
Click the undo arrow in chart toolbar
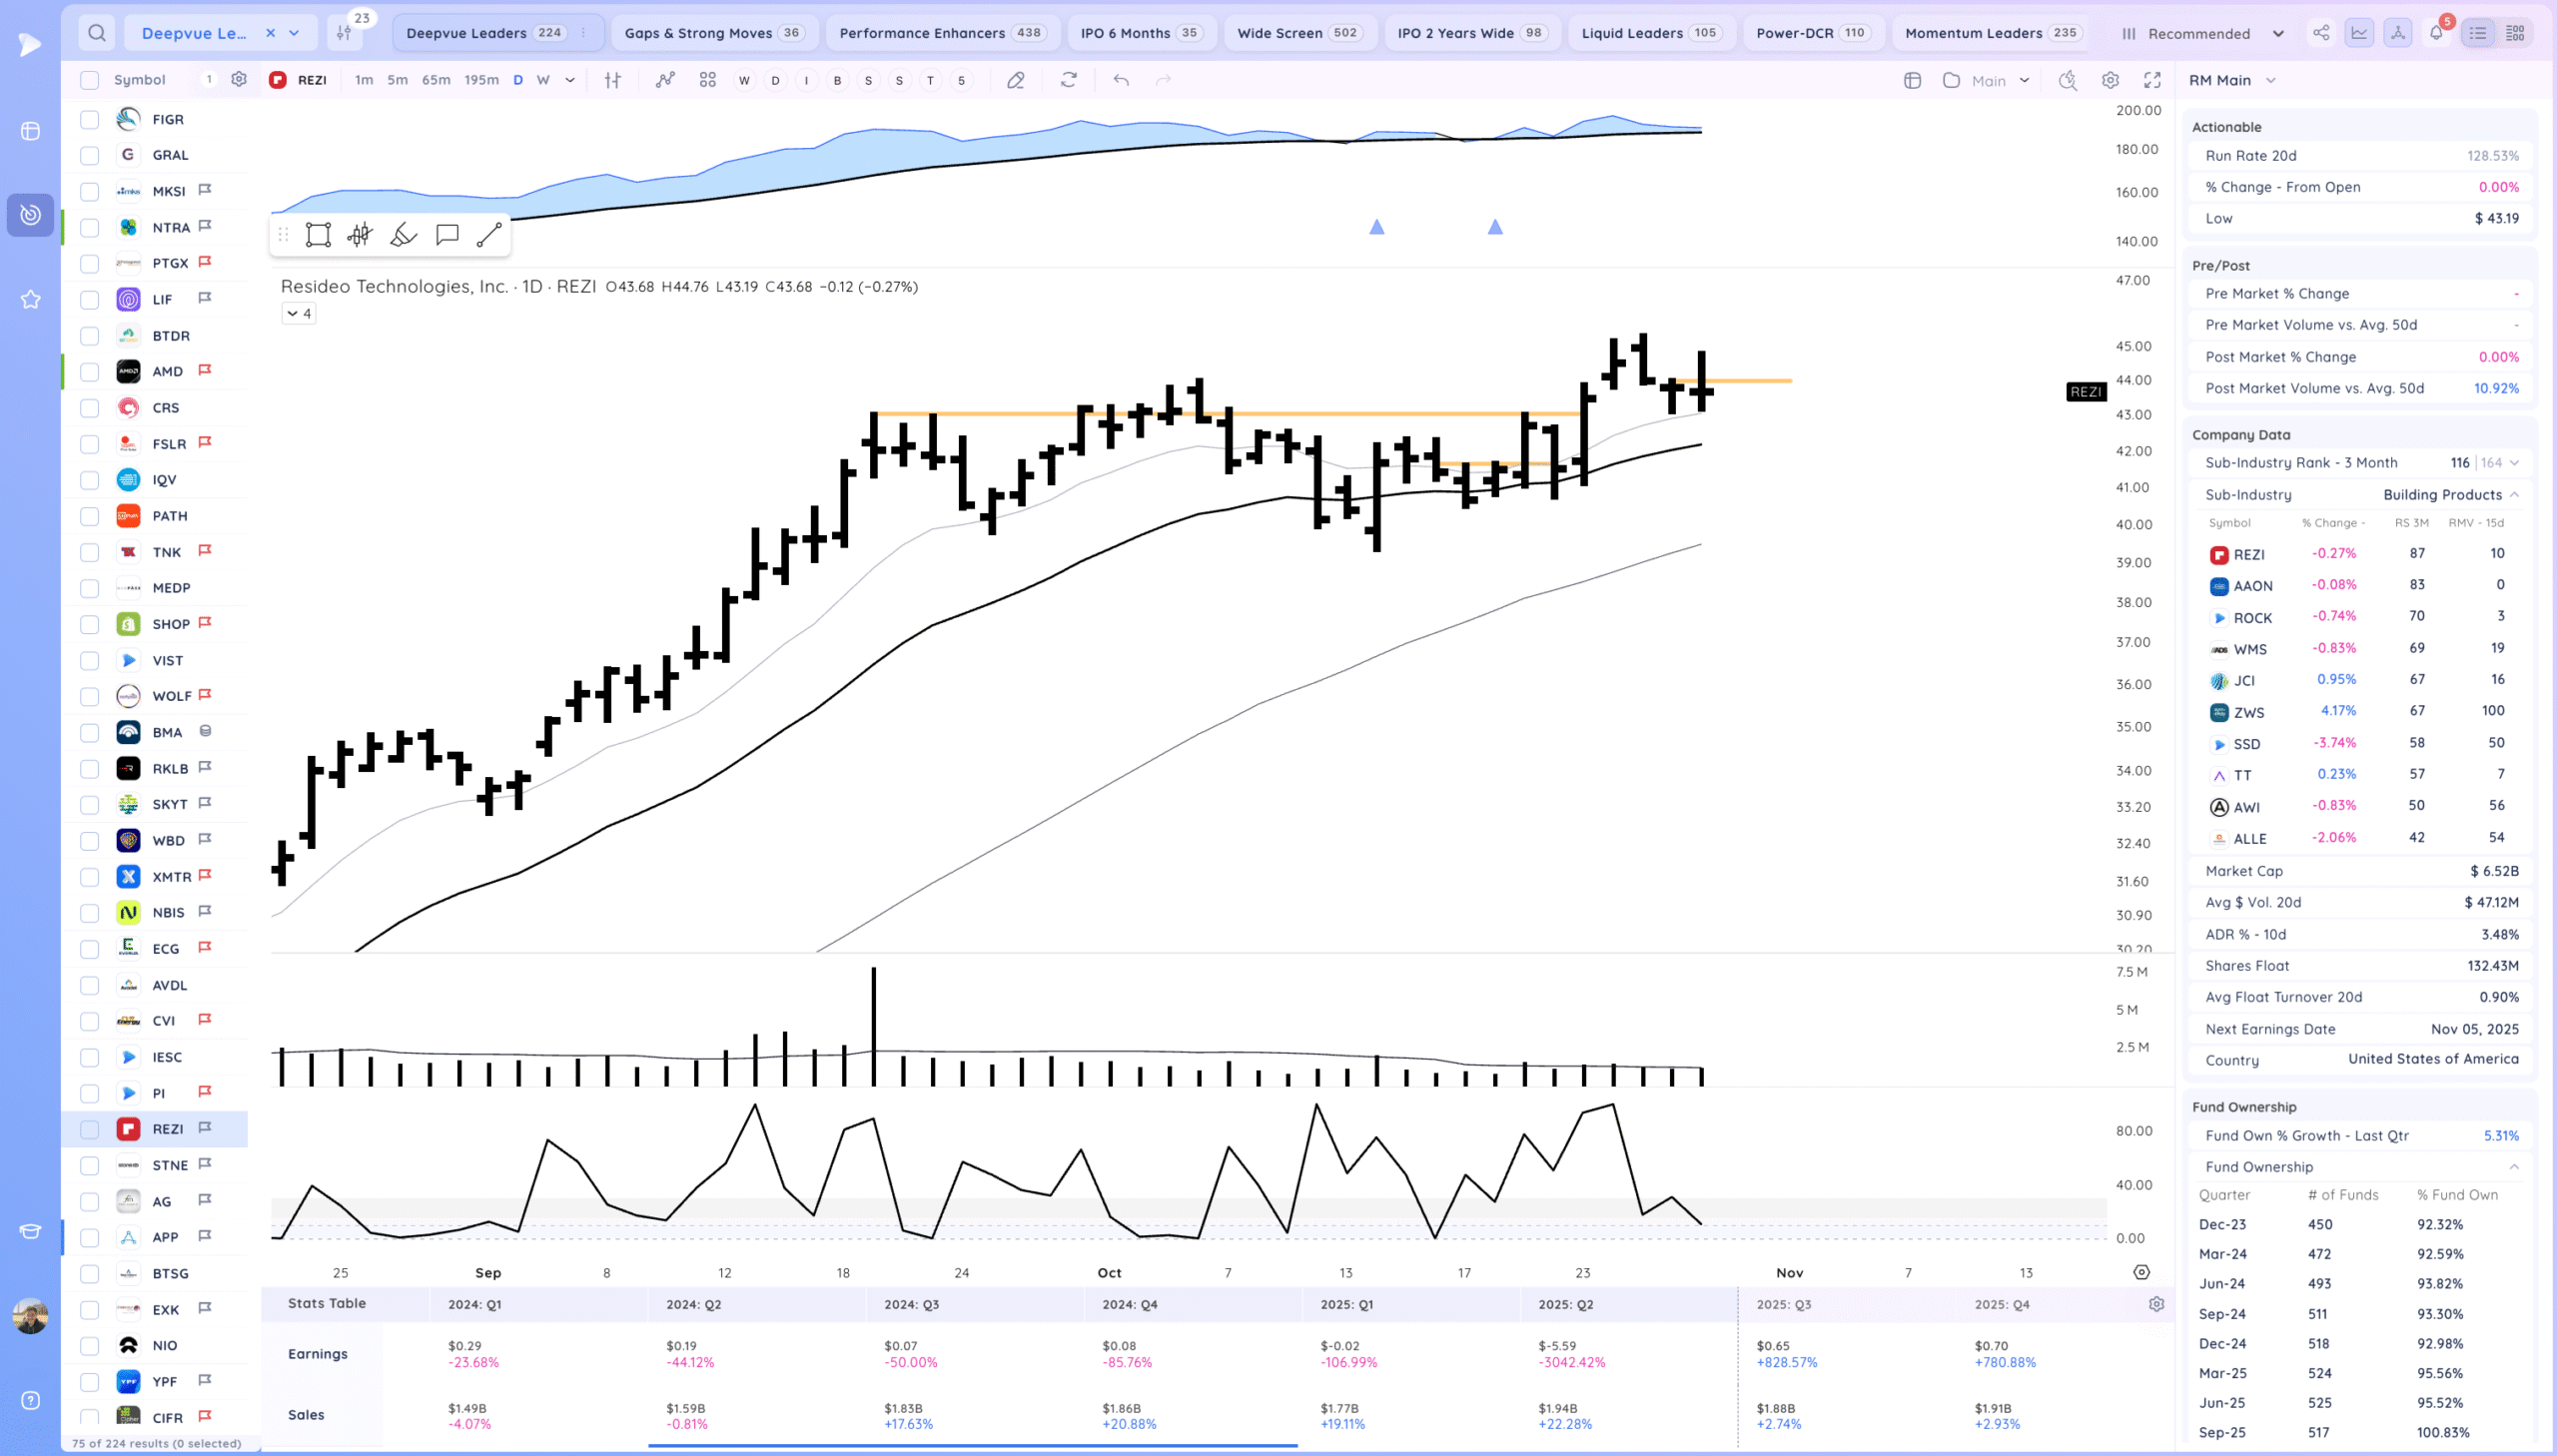click(1121, 80)
